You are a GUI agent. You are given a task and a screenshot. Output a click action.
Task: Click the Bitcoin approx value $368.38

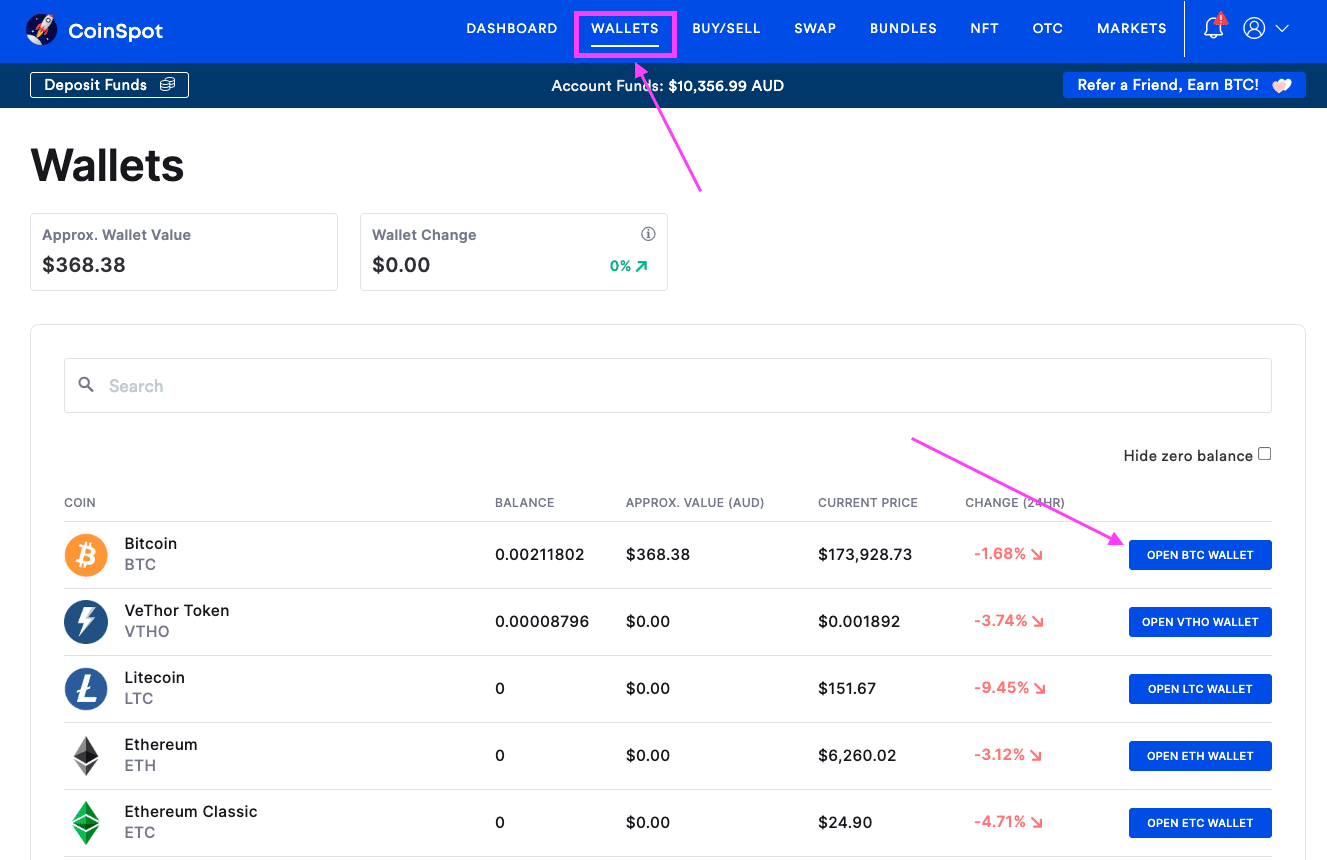pos(658,554)
